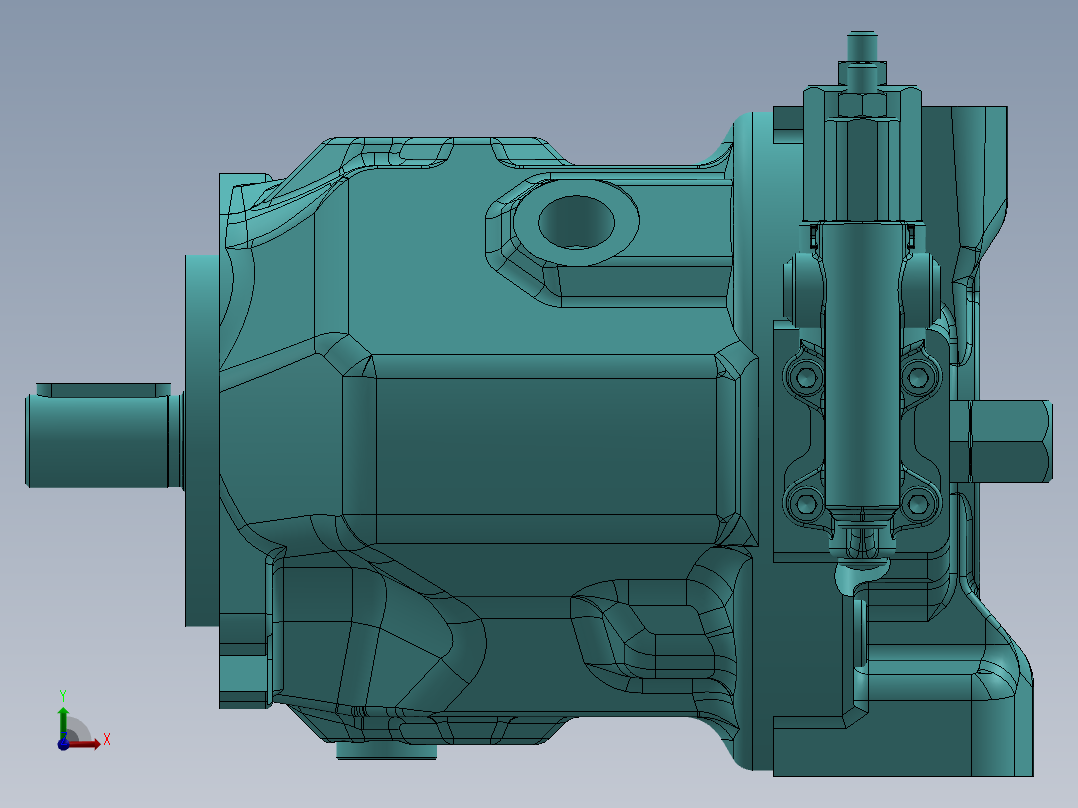This screenshot has width=1078, height=808.
Task: Select the drain boss under the housing bottom
Action: (x=386, y=751)
